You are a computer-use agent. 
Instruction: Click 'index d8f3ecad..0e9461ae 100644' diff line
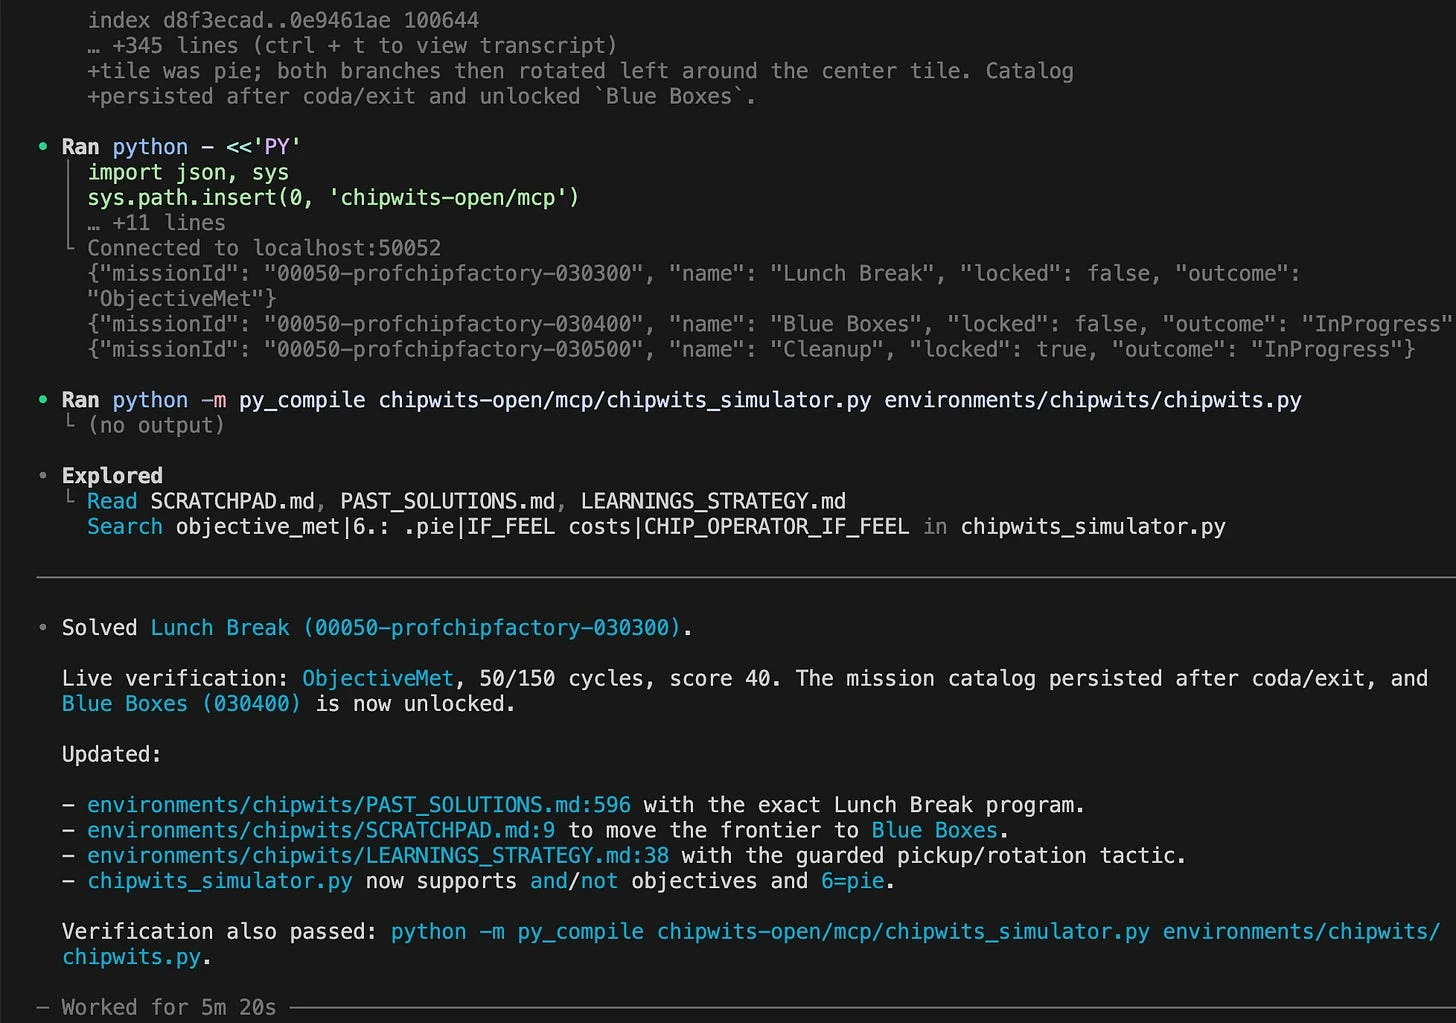coord(283,20)
